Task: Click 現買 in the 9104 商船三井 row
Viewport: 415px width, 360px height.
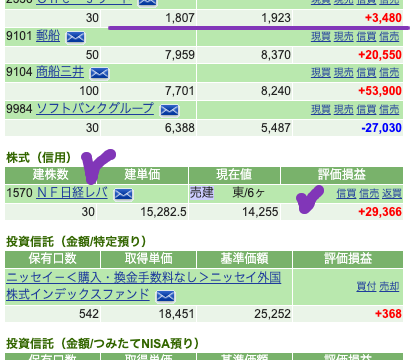Action: click(321, 72)
